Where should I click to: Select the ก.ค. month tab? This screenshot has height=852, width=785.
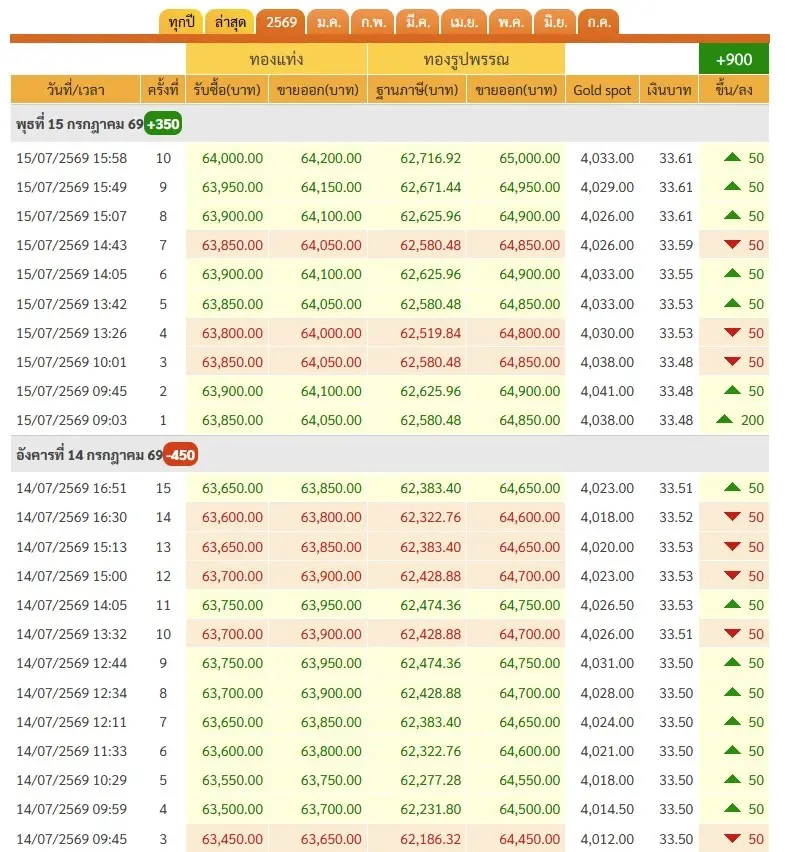(599, 22)
